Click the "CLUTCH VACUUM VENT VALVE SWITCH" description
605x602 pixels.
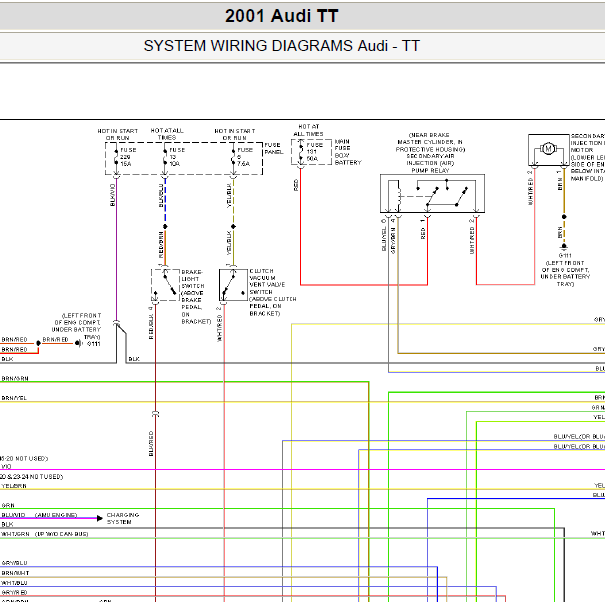(x=273, y=292)
